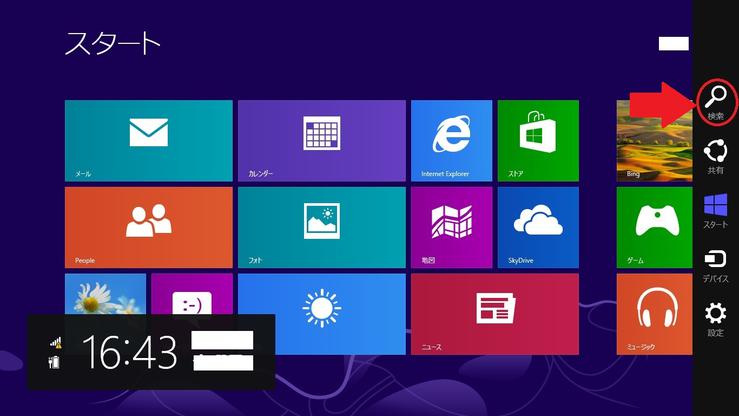Open the 設定 (Settings) gear charm
This screenshot has height=416, width=739.
pyautogui.click(x=716, y=318)
